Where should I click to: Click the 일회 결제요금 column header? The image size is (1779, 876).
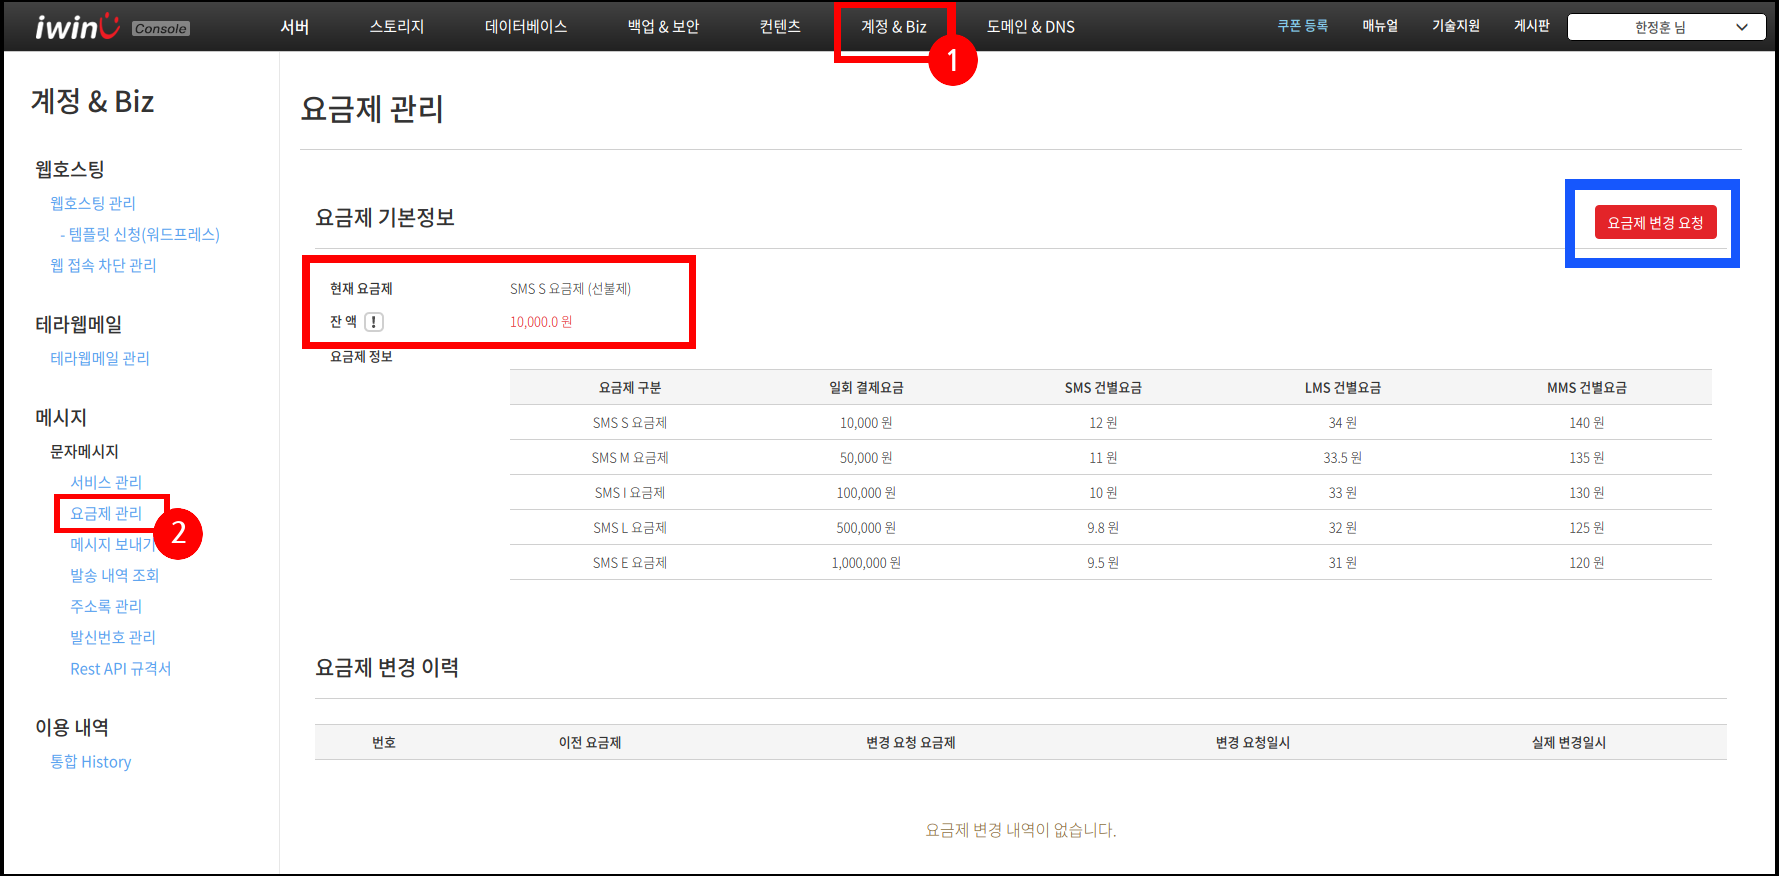[866, 388]
